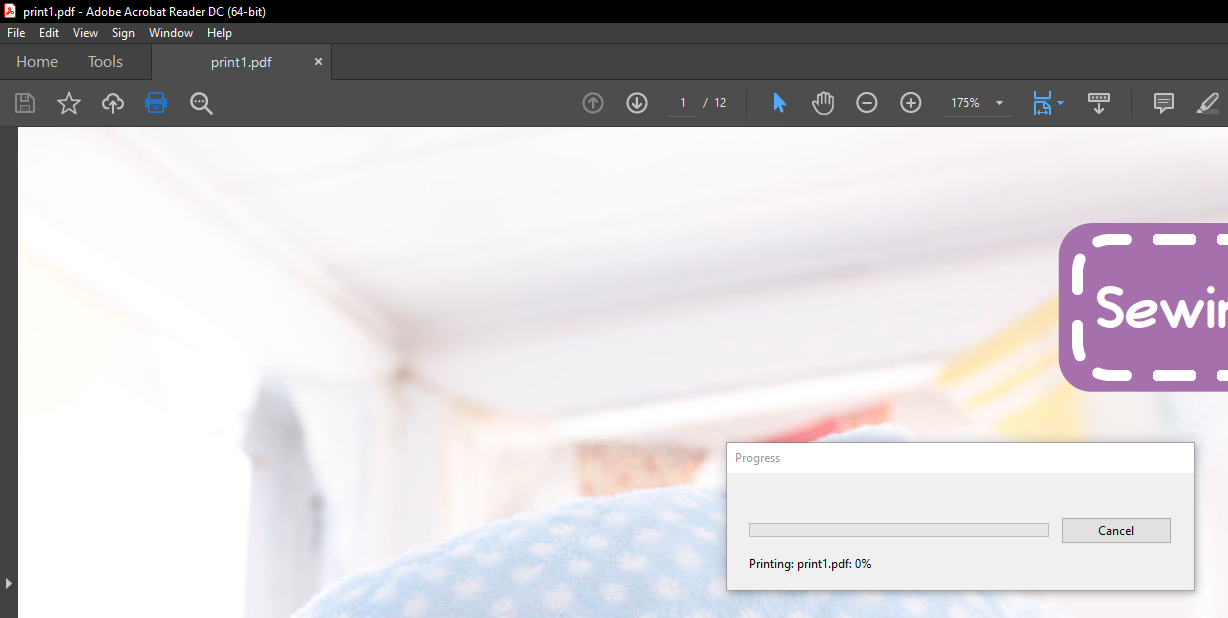Expand the left navigation pane arrow
The width and height of the screenshot is (1228, 618).
coord(9,584)
